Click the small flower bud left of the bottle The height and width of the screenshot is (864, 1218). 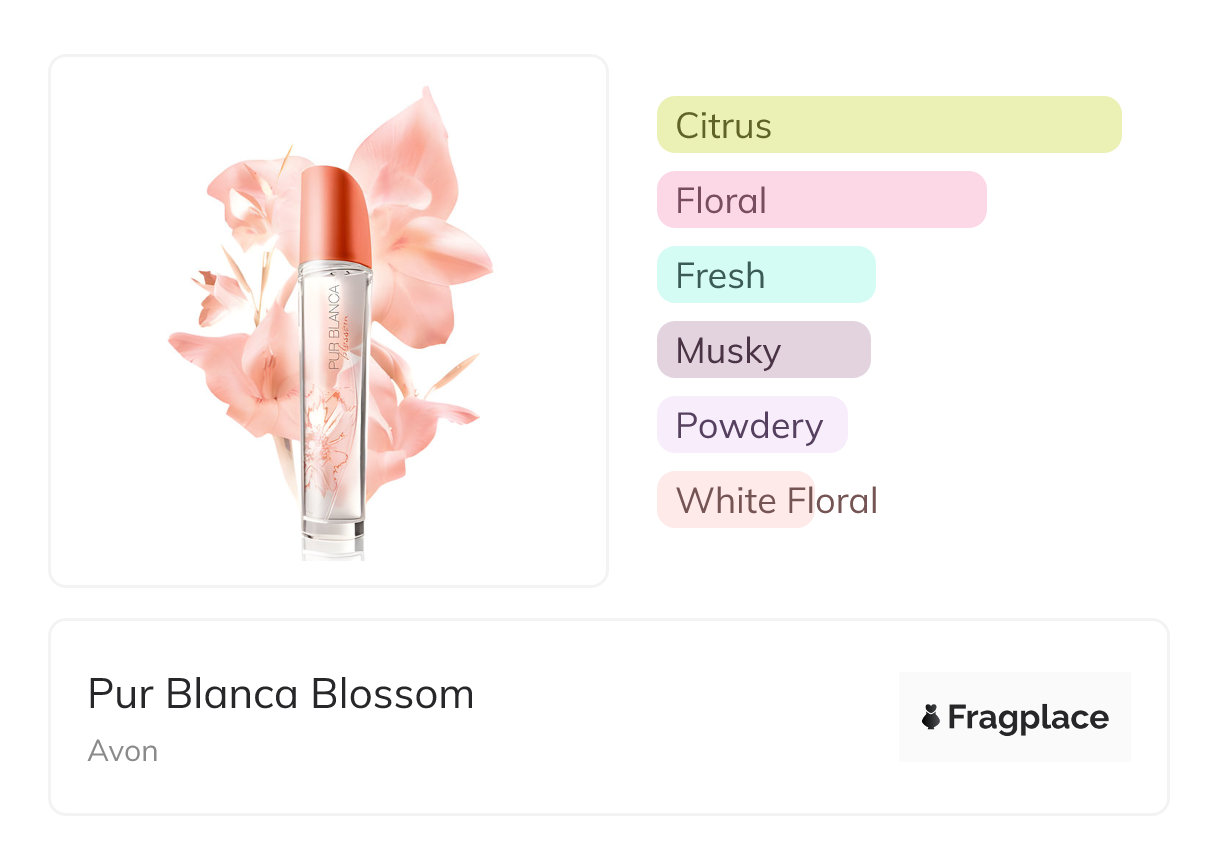(217, 294)
